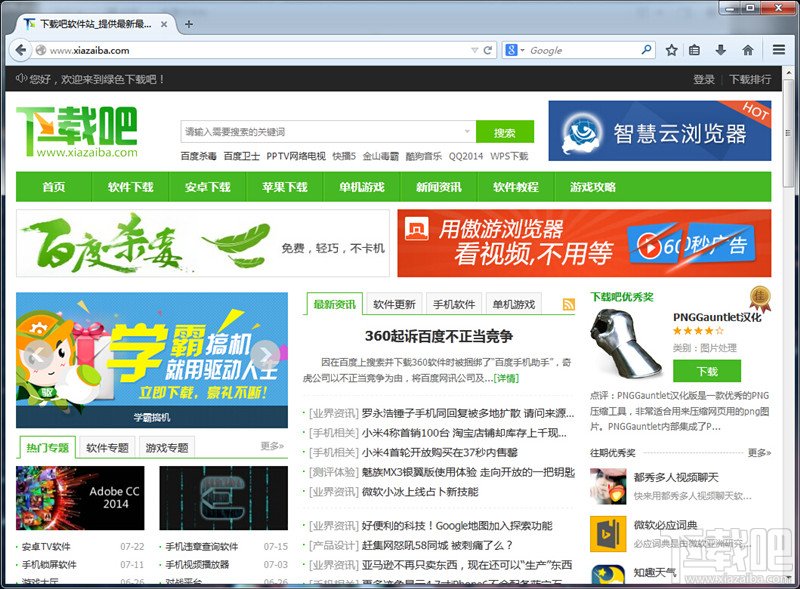The height and width of the screenshot is (589, 800).
Task: Open a new tab with plus button
Action: [x=189, y=24]
